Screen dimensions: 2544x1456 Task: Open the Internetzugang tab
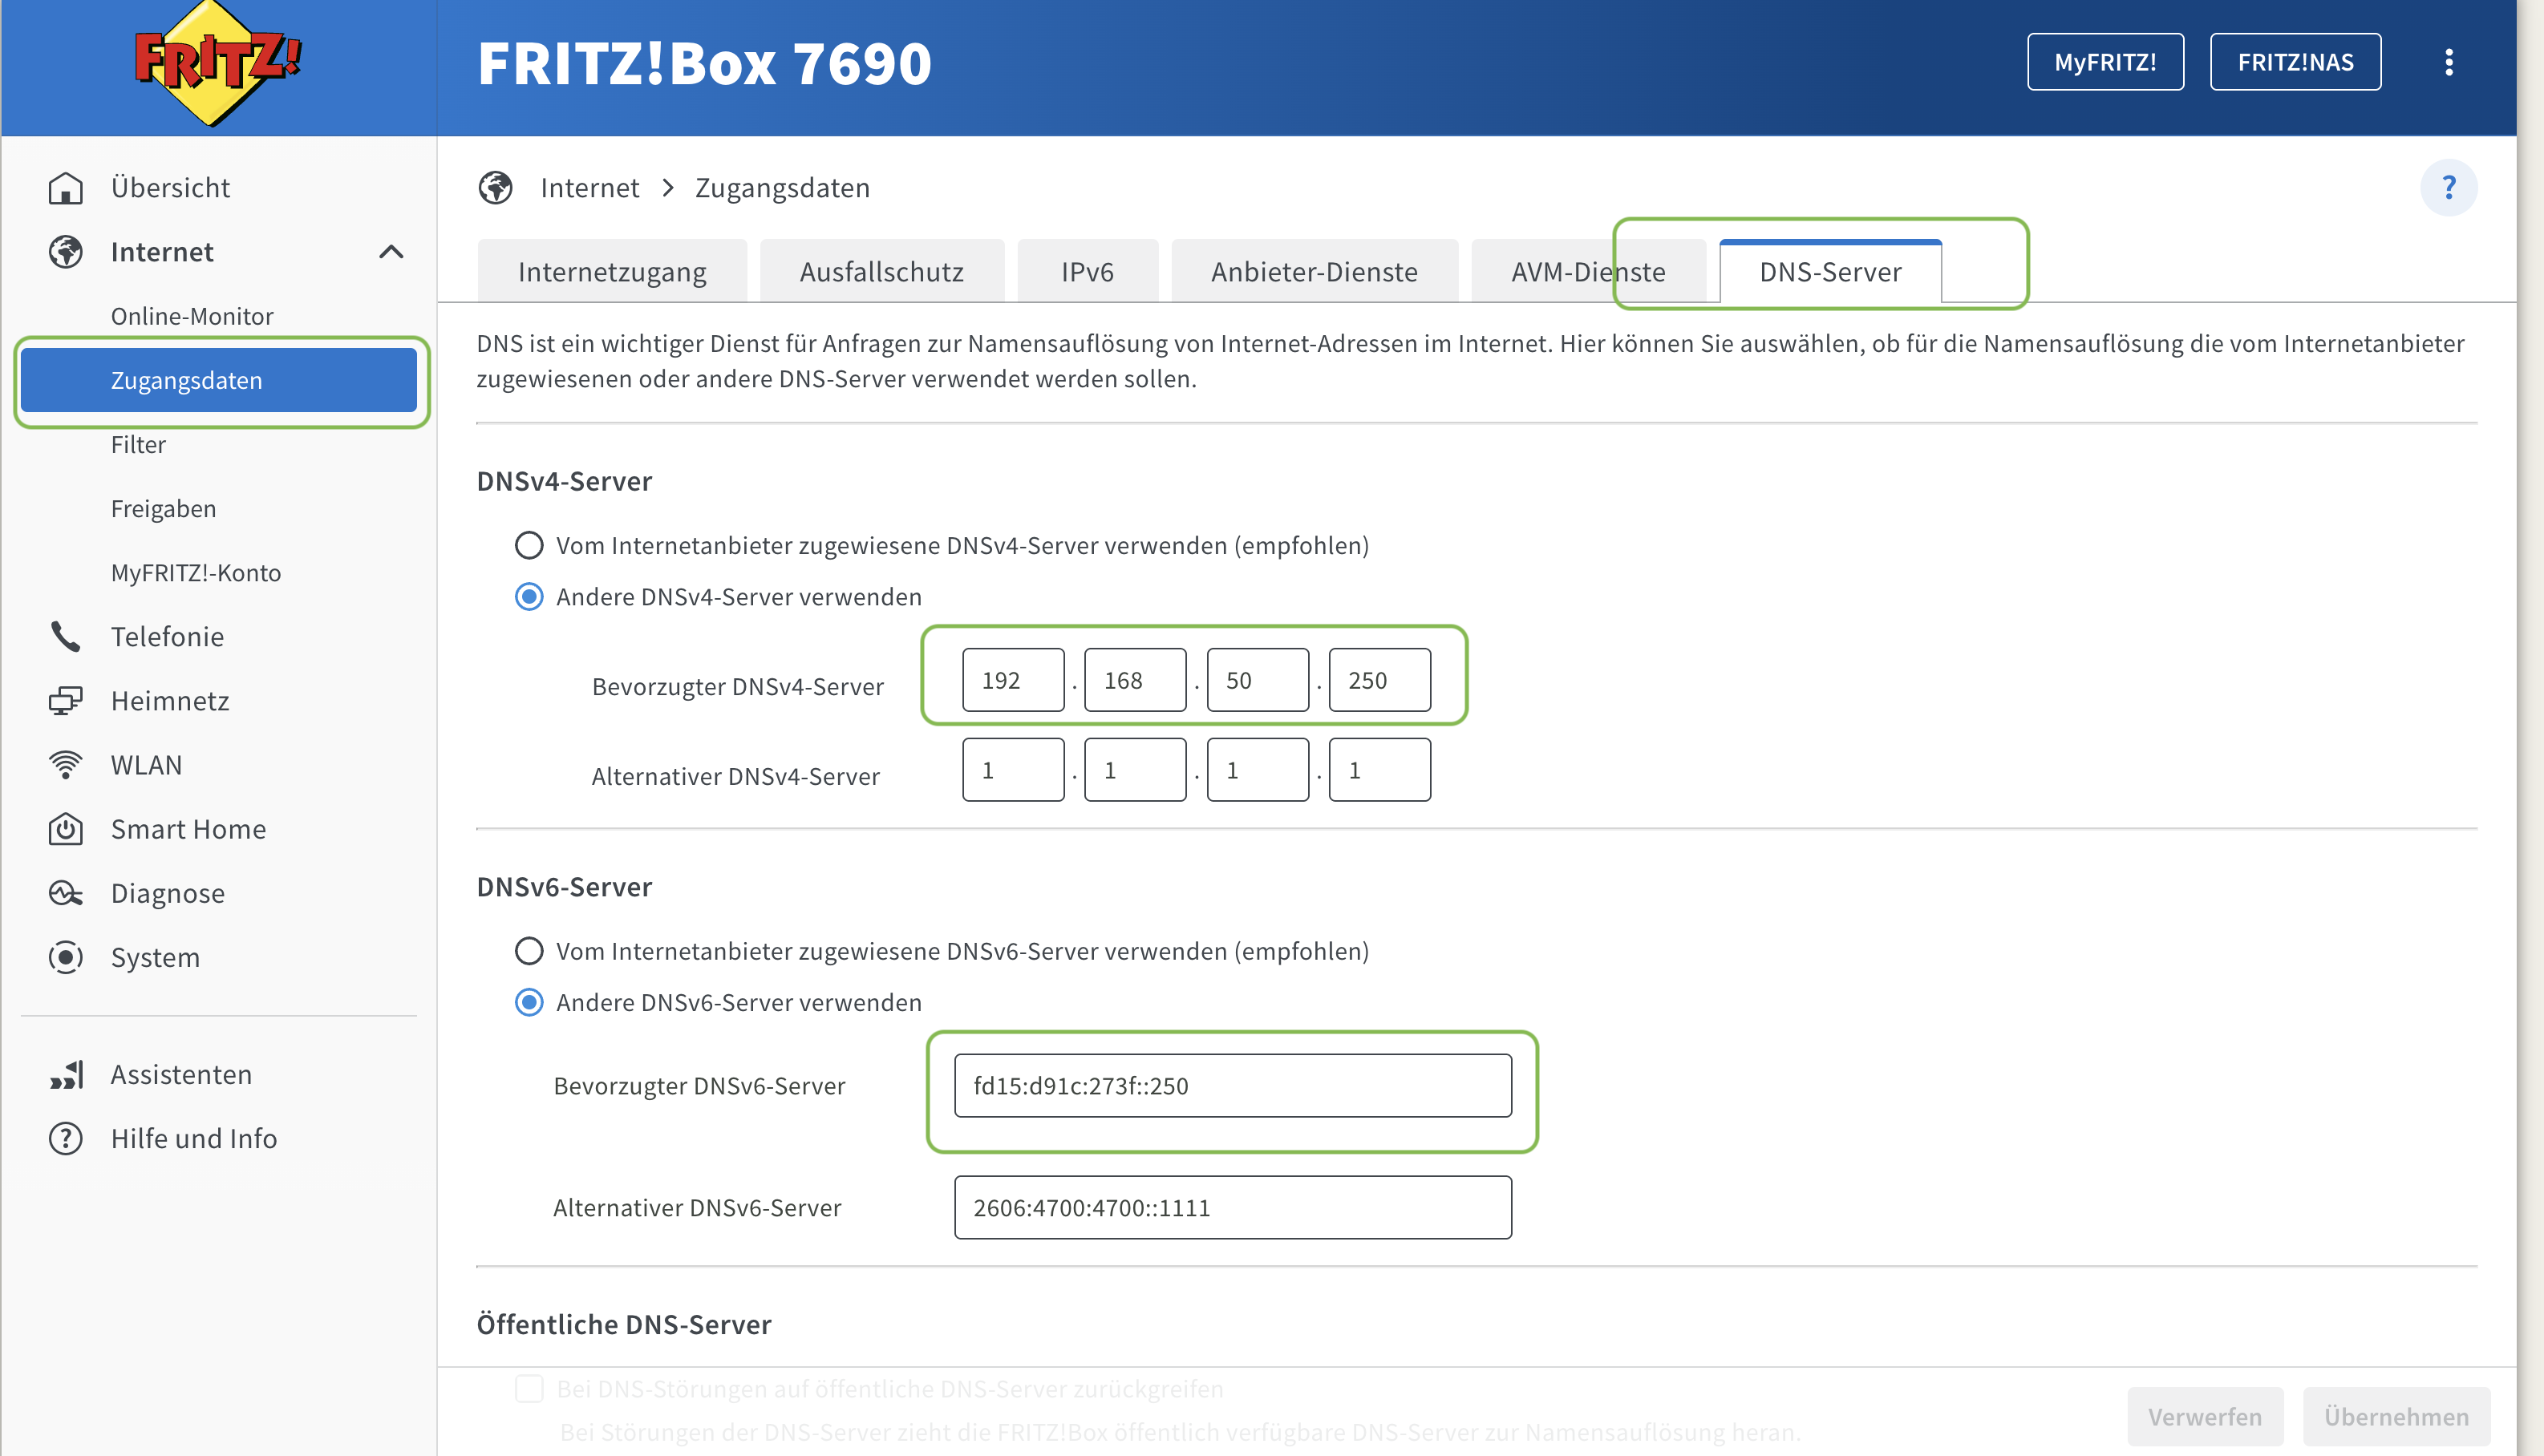612,271
